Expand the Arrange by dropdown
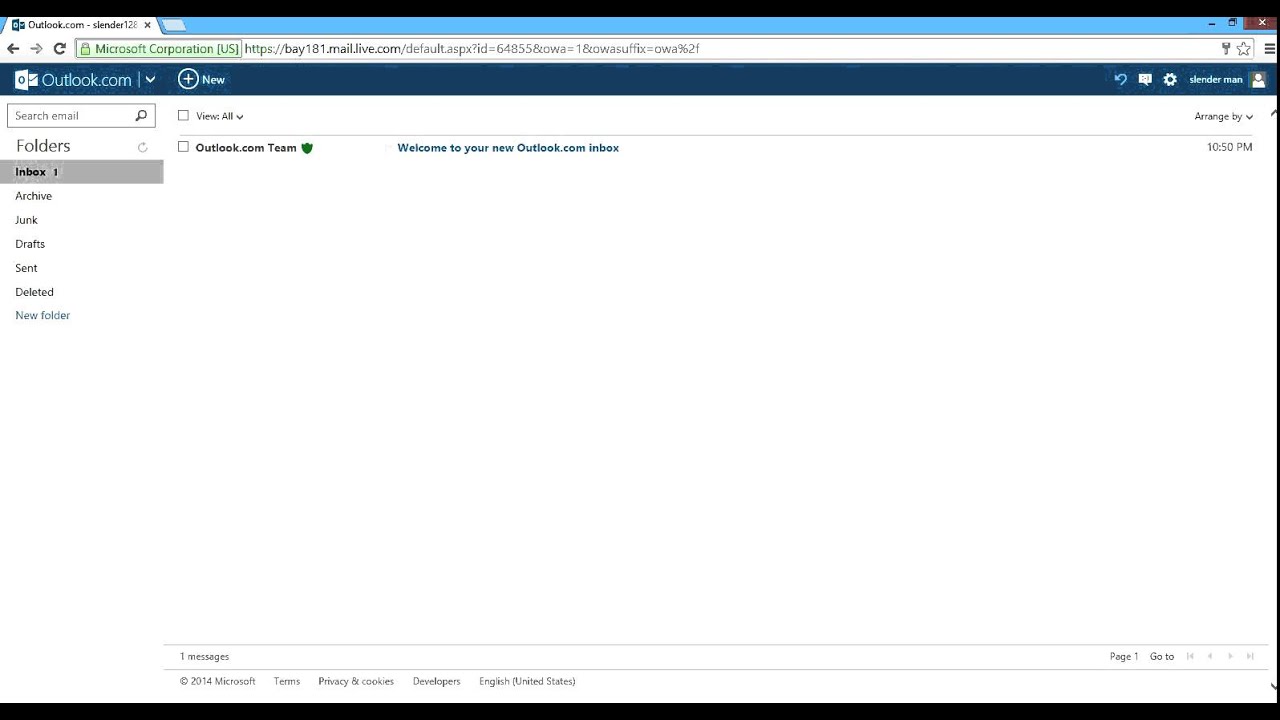Image resolution: width=1280 pixels, height=720 pixels. pyautogui.click(x=1223, y=116)
